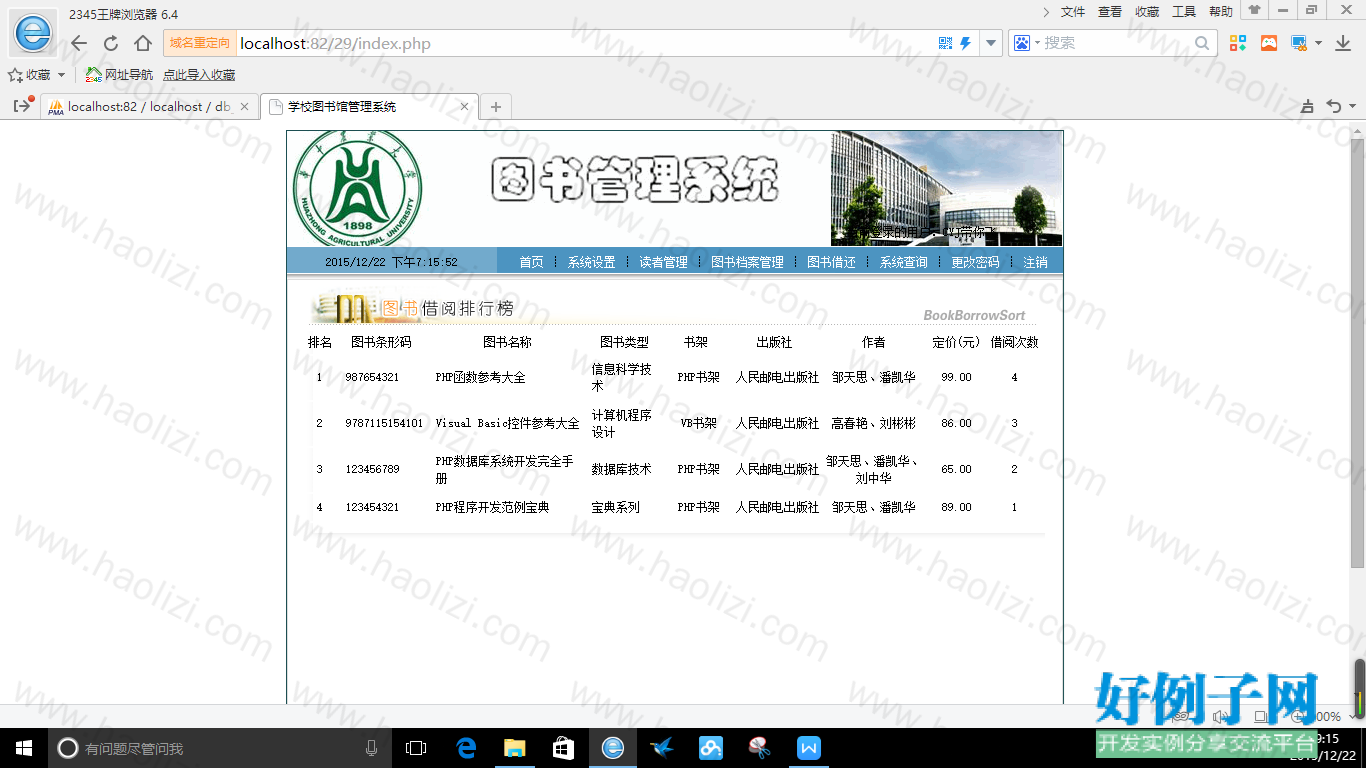
Task: Click the Cortana search box on taskbar
Action: (221, 747)
